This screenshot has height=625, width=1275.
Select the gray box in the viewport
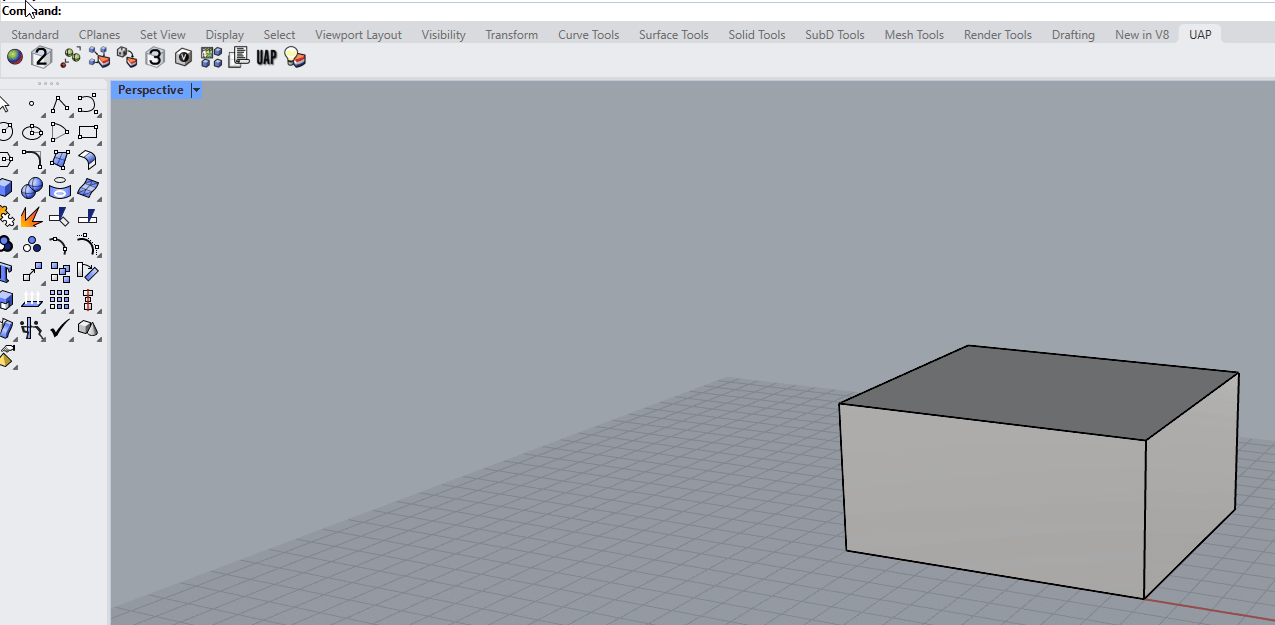point(1040,470)
